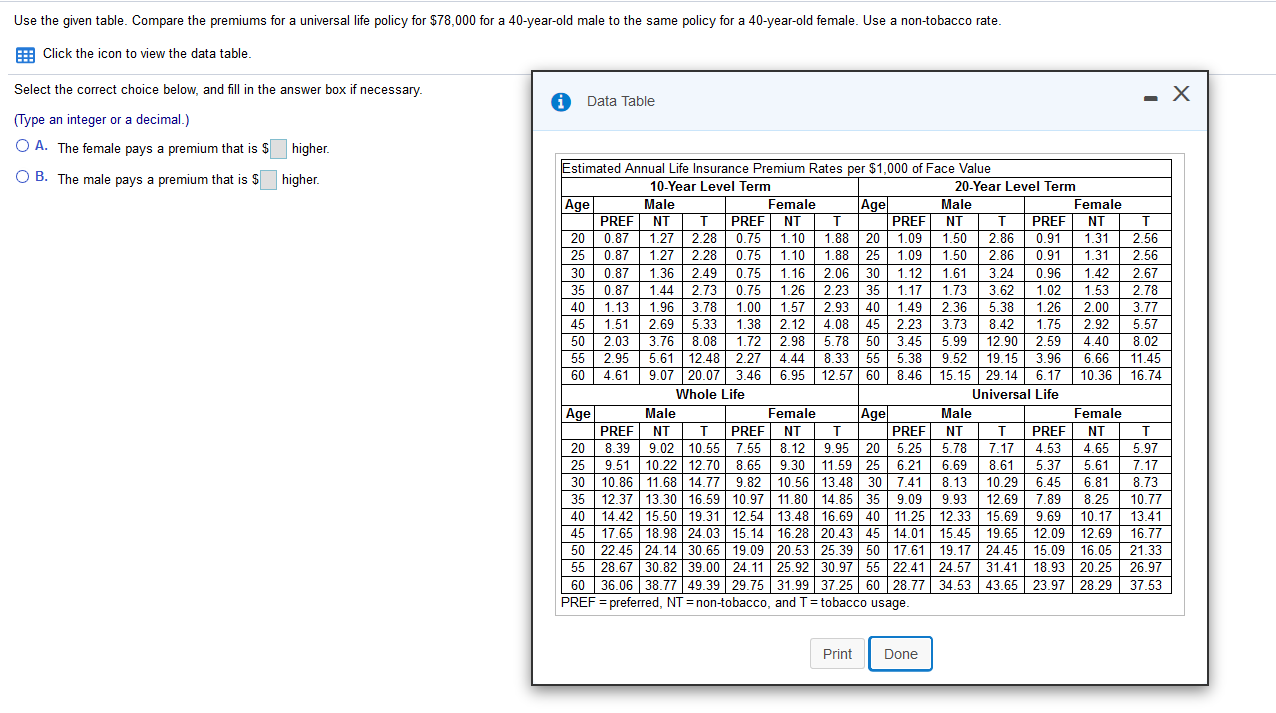Click the "10-Year Level Term" header
Image resolution: width=1276 pixels, height=713 pixels.
click(x=709, y=186)
